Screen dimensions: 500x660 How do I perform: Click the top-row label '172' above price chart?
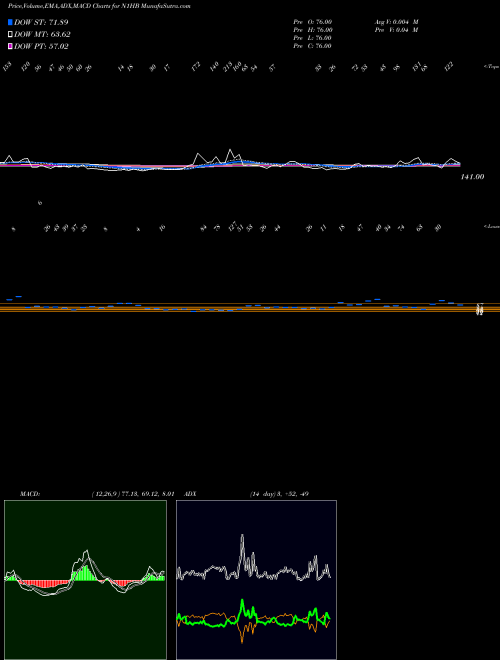point(196,67)
